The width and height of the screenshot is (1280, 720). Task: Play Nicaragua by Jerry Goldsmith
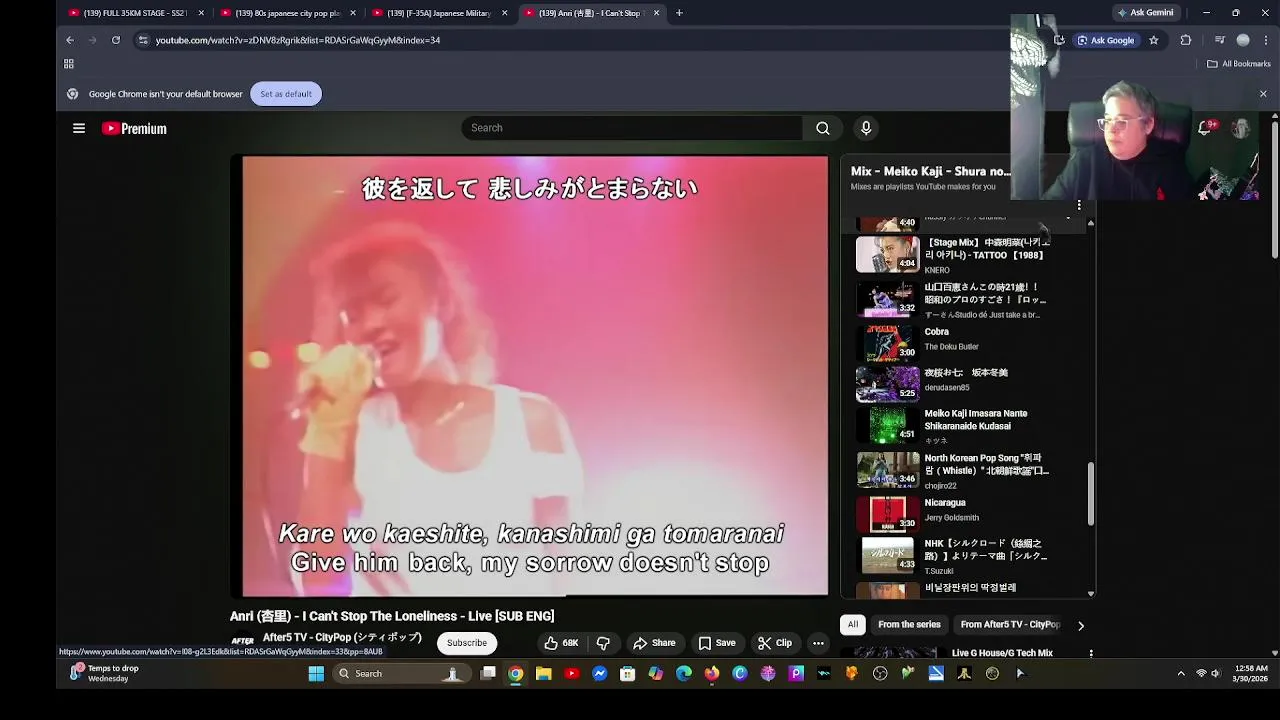[954, 513]
